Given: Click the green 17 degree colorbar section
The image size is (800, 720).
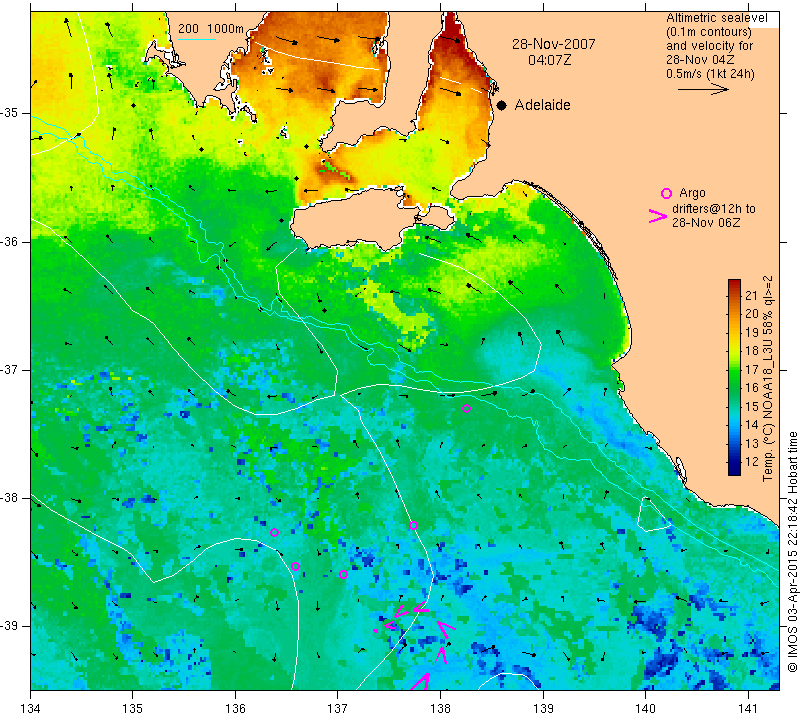Looking at the screenshot, I should pos(734,368).
